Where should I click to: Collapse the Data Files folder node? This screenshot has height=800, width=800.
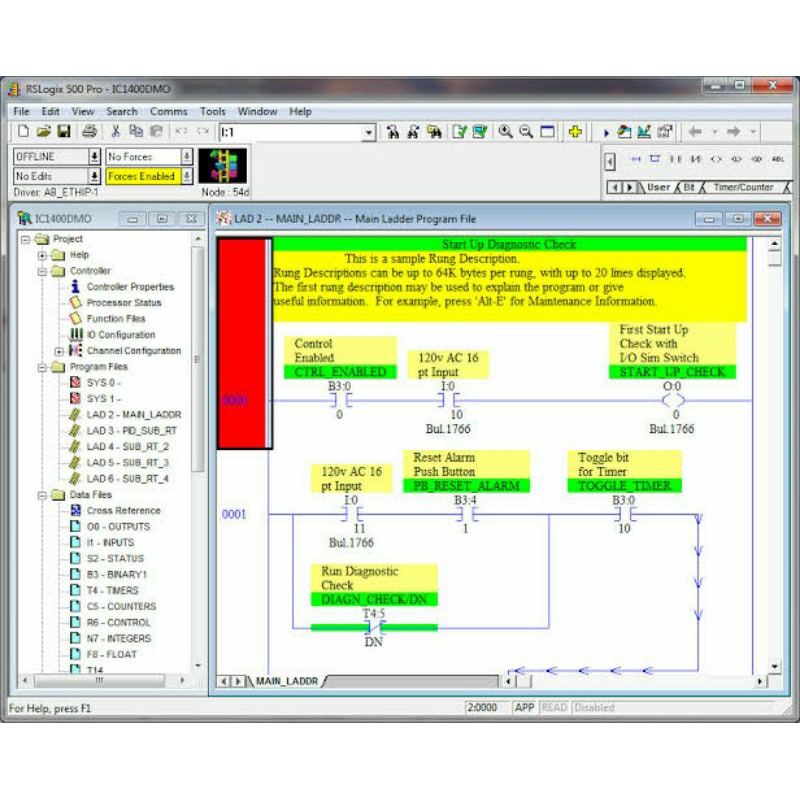pyautogui.click(x=42, y=495)
